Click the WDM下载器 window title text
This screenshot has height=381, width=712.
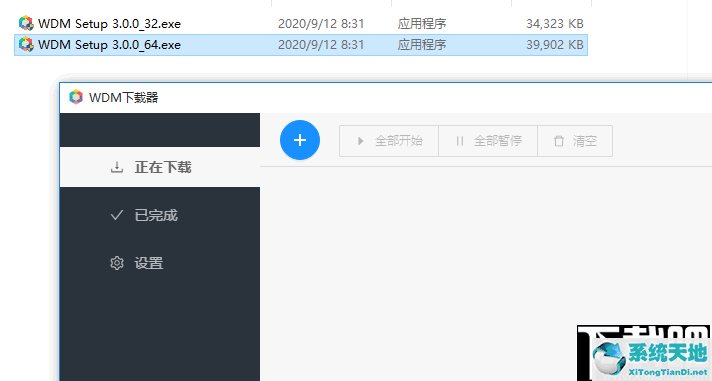(x=124, y=98)
